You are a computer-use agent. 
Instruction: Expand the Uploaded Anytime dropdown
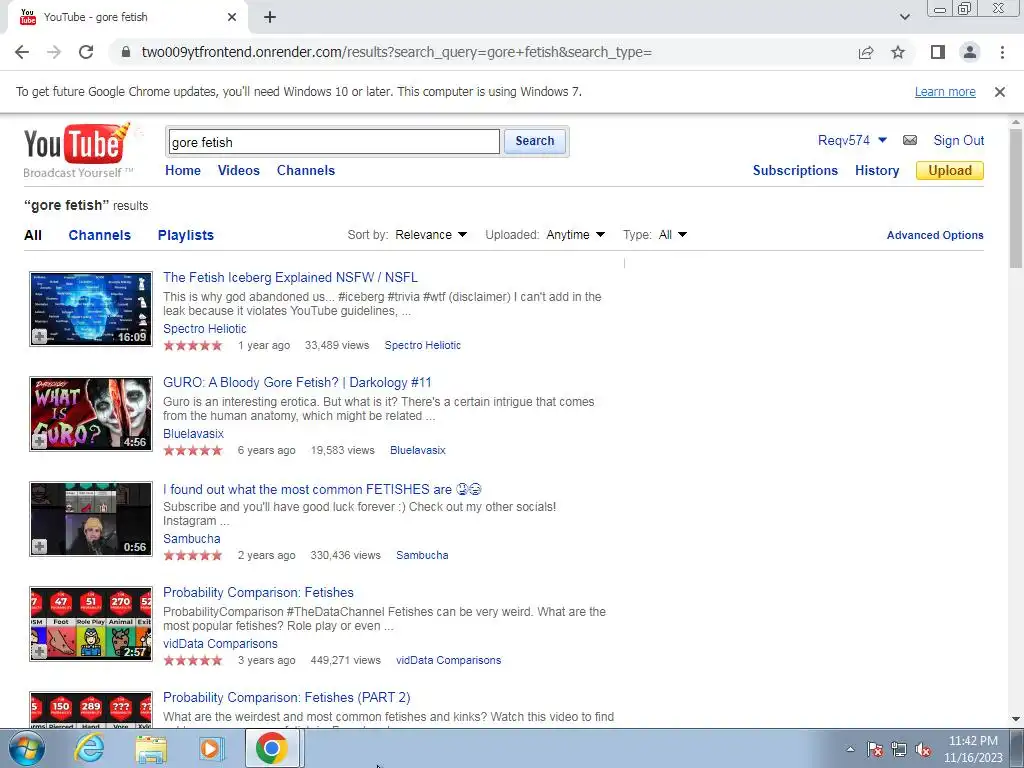point(575,234)
